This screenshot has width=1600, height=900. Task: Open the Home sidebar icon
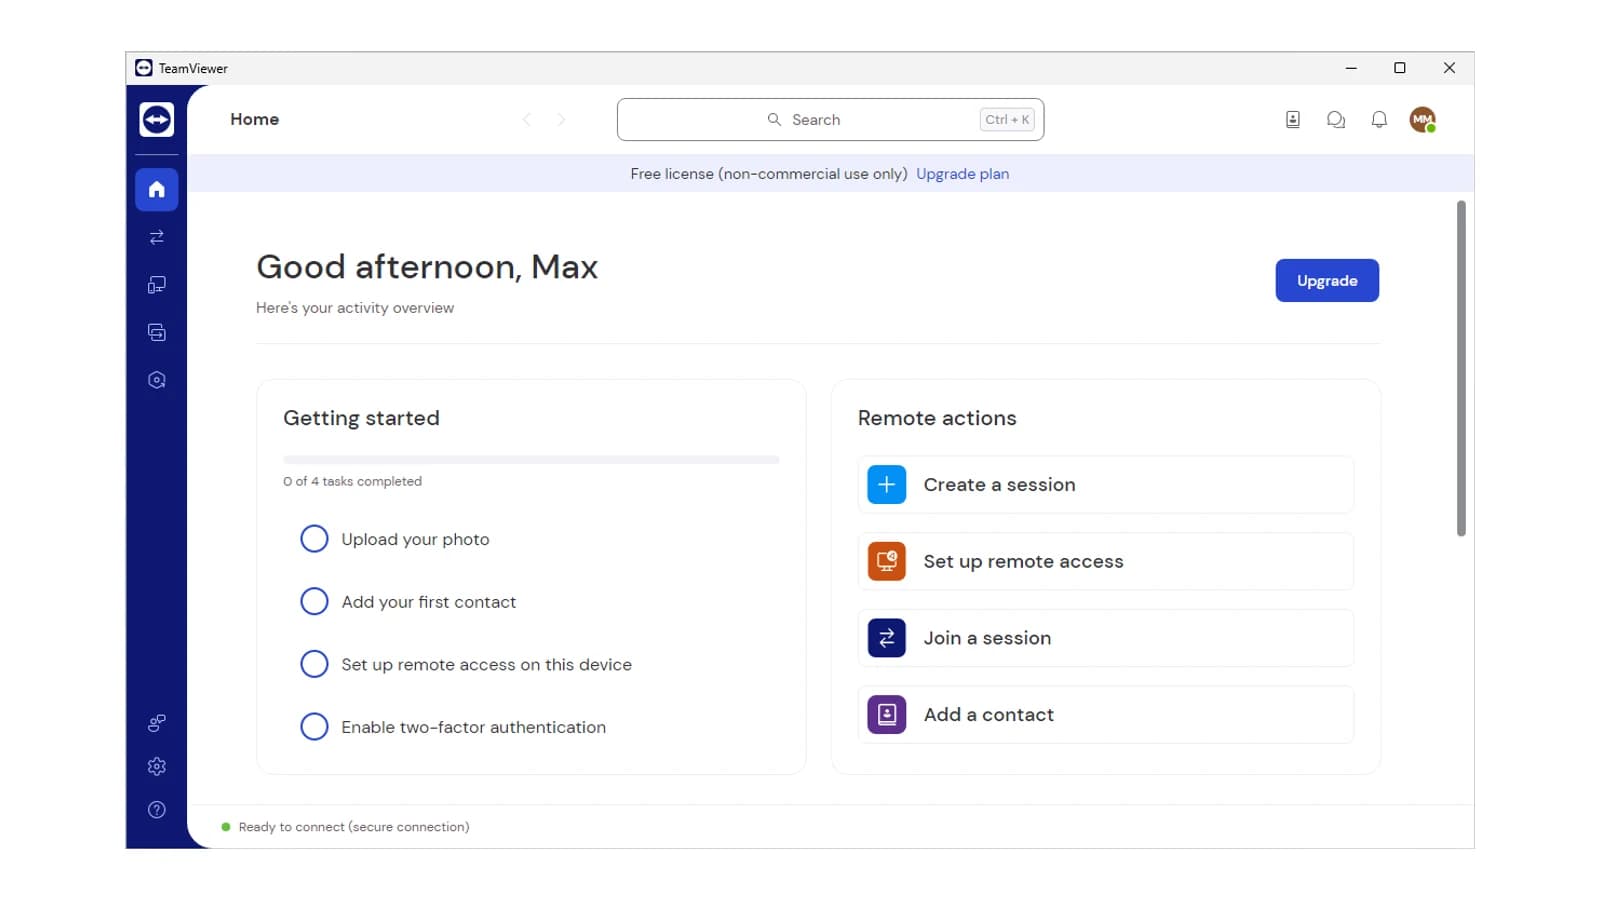tap(157, 189)
